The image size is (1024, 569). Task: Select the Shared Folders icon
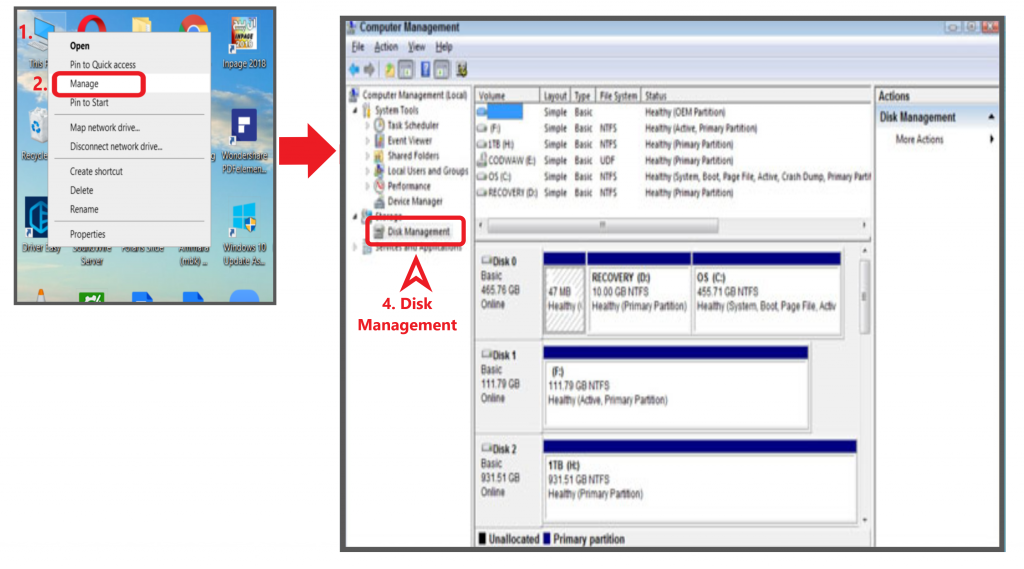click(x=379, y=155)
